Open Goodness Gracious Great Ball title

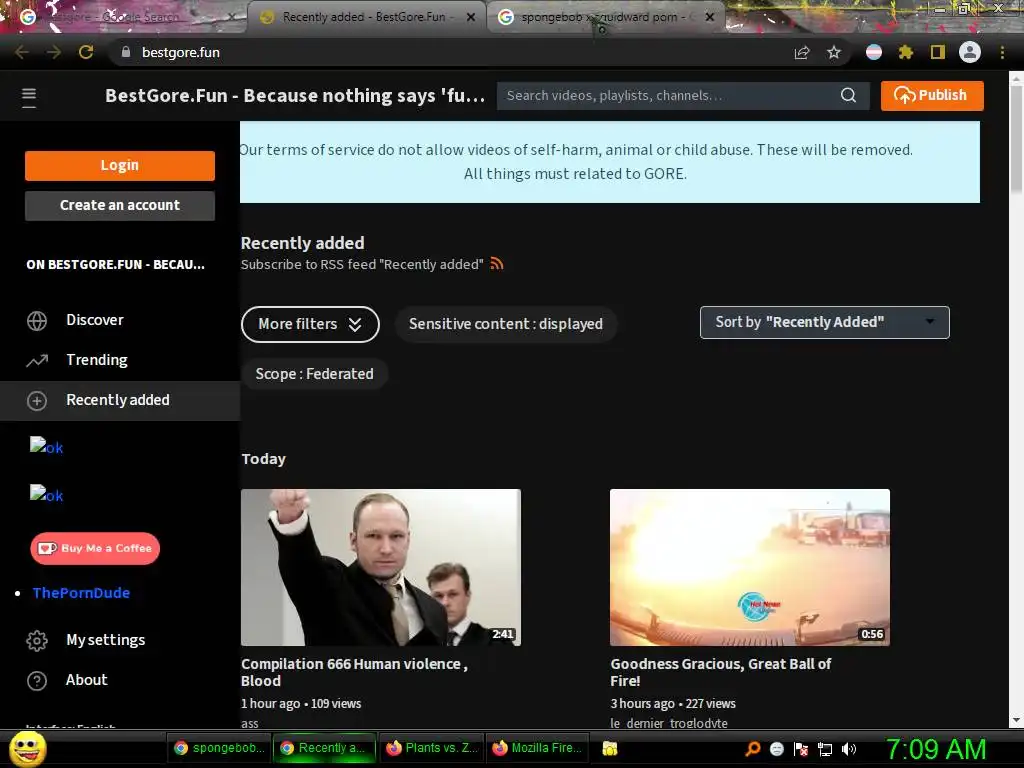(720, 672)
